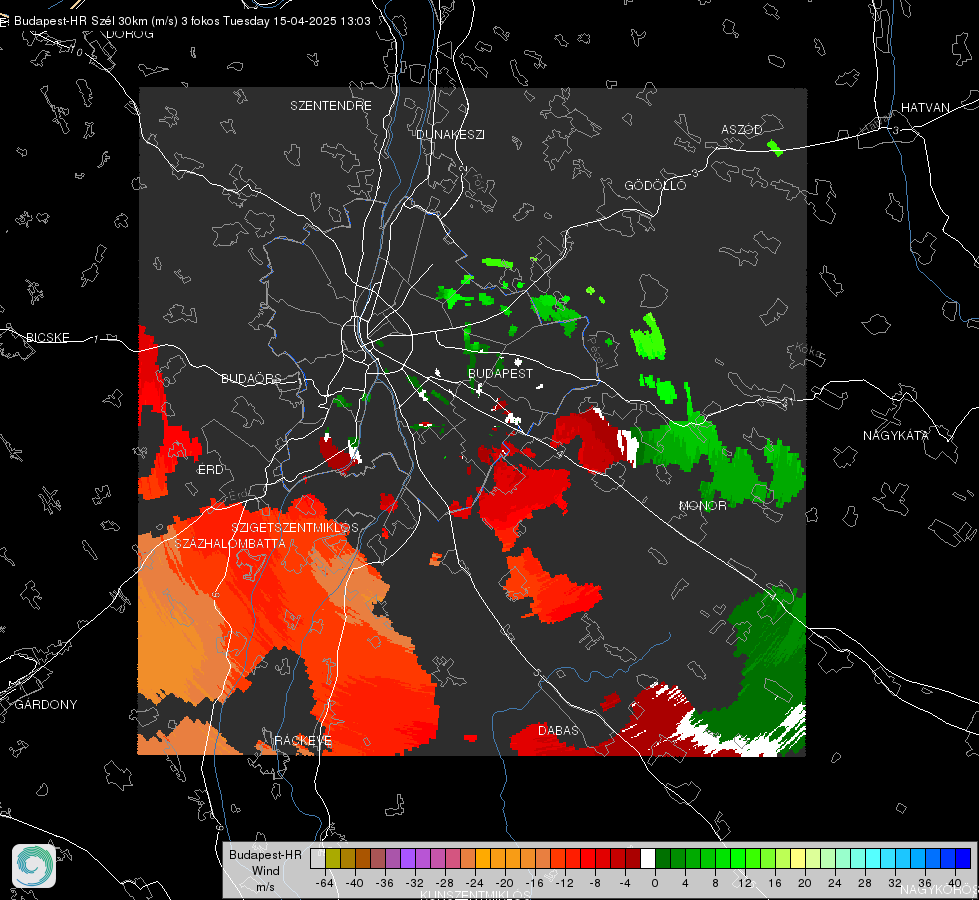979x900 pixels.
Task: Select the radar title text at top
Action: pos(192,21)
